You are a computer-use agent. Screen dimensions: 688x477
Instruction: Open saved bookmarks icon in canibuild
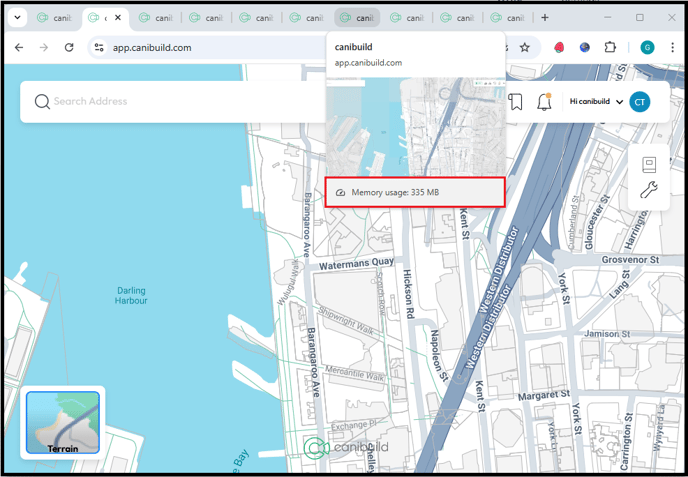[516, 102]
